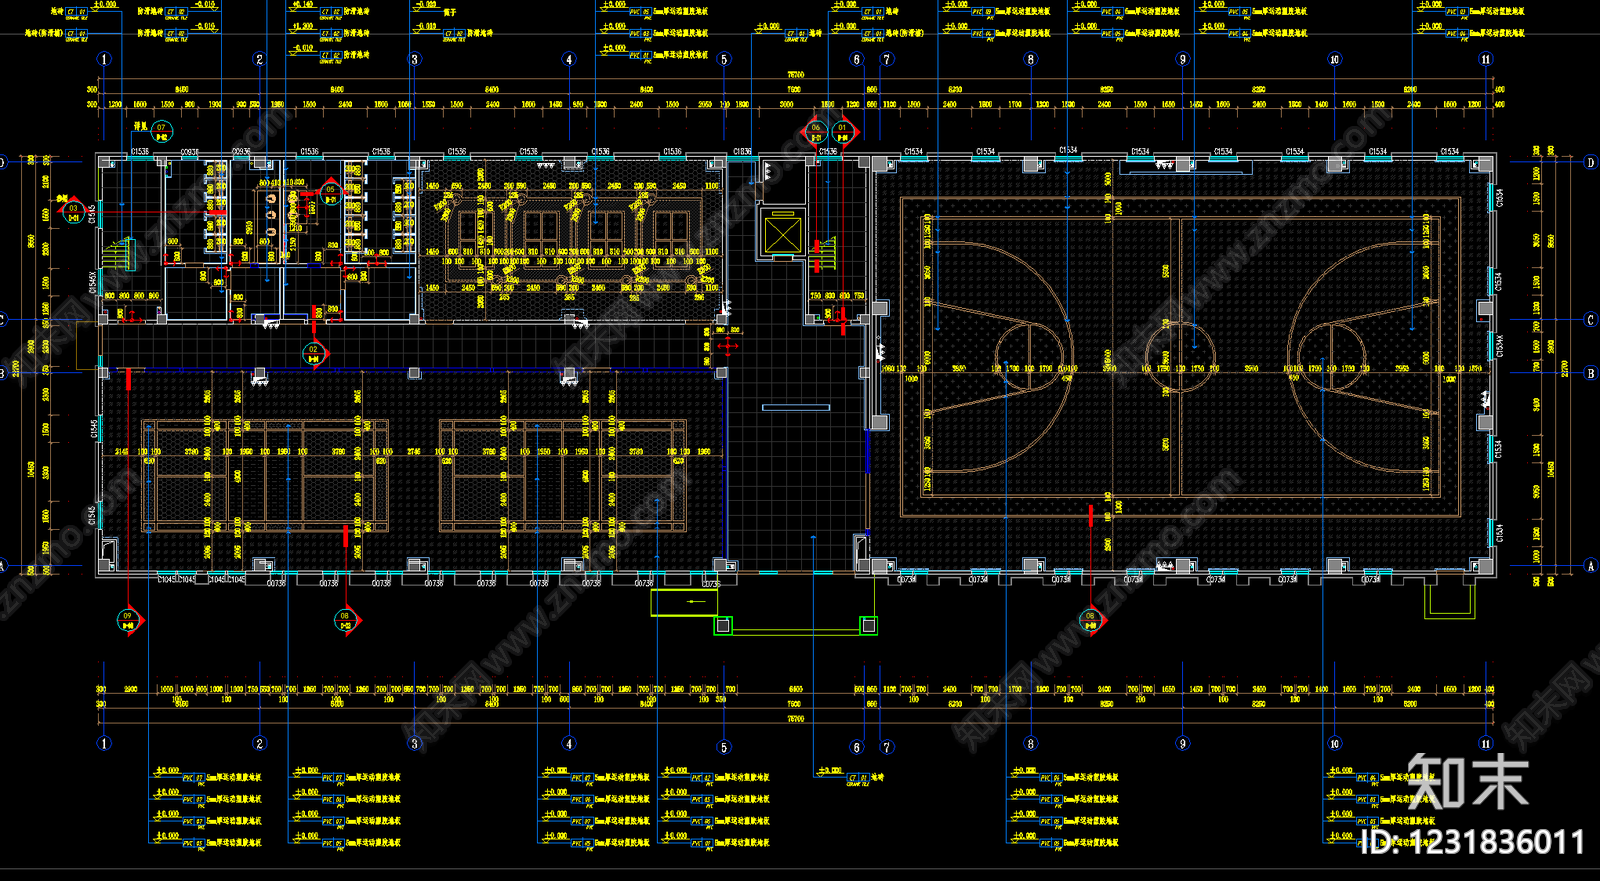The width and height of the screenshot is (1600, 881).
Task: Click axis bubble C on the right side
Action: [1591, 320]
